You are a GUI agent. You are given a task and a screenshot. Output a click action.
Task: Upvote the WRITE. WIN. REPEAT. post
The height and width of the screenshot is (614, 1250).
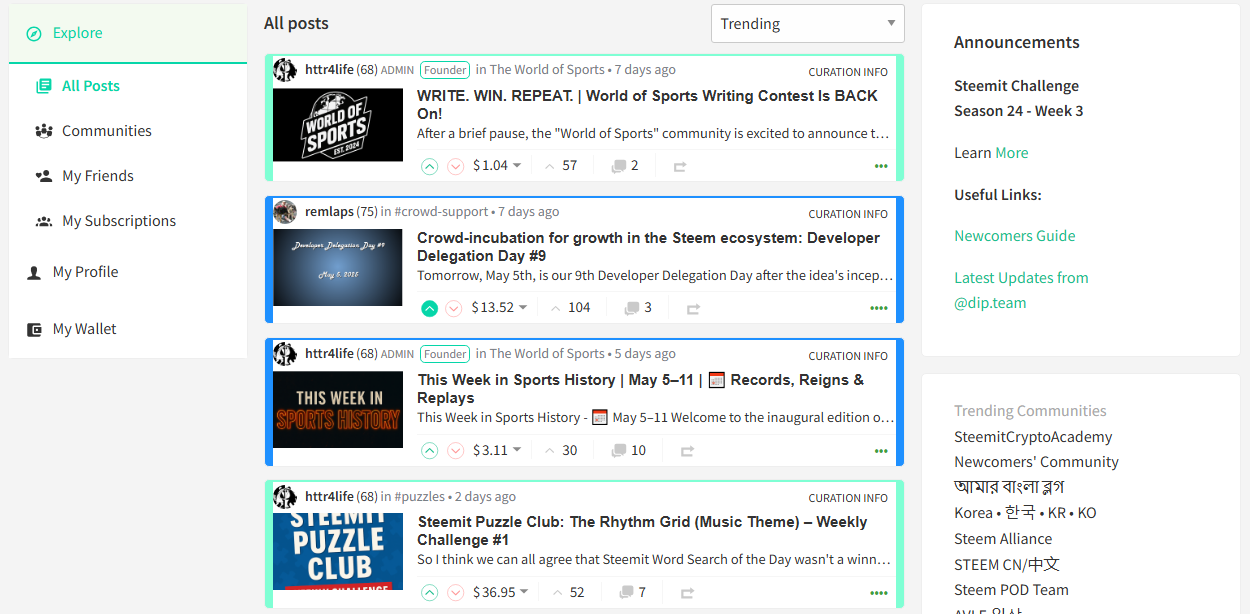430,166
